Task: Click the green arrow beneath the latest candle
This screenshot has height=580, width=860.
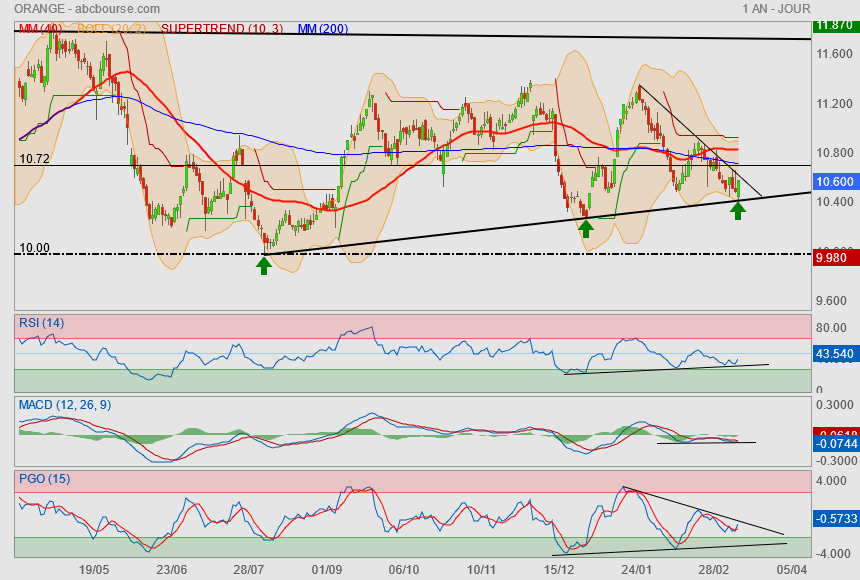Action: tap(738, 211)
